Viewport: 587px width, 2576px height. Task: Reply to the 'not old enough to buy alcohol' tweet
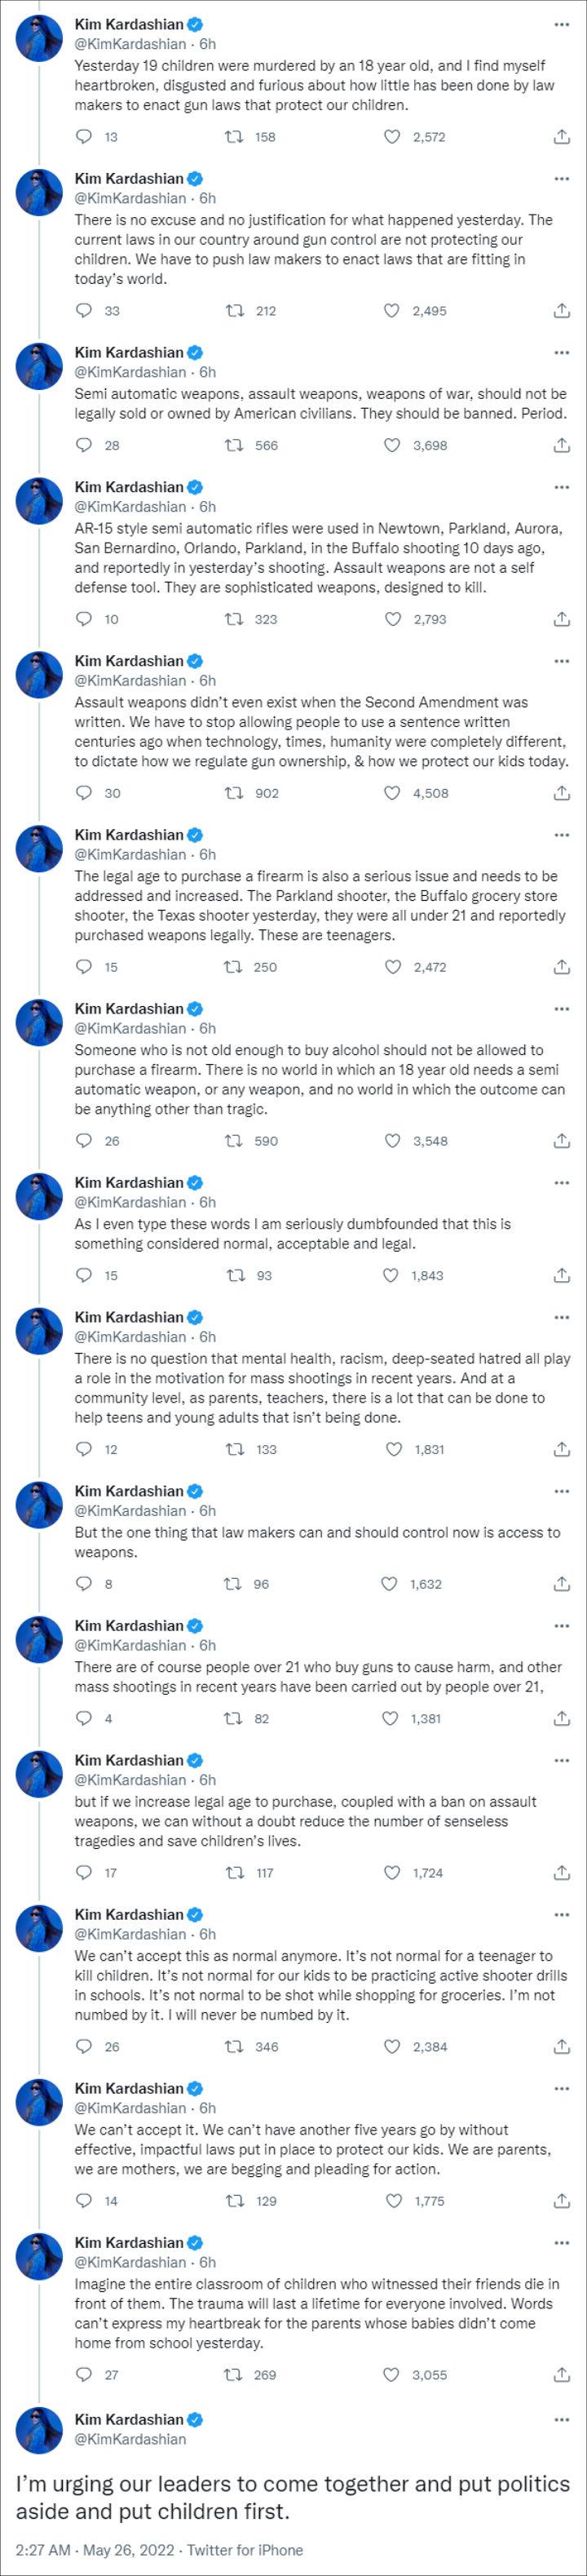[84, 1141]
